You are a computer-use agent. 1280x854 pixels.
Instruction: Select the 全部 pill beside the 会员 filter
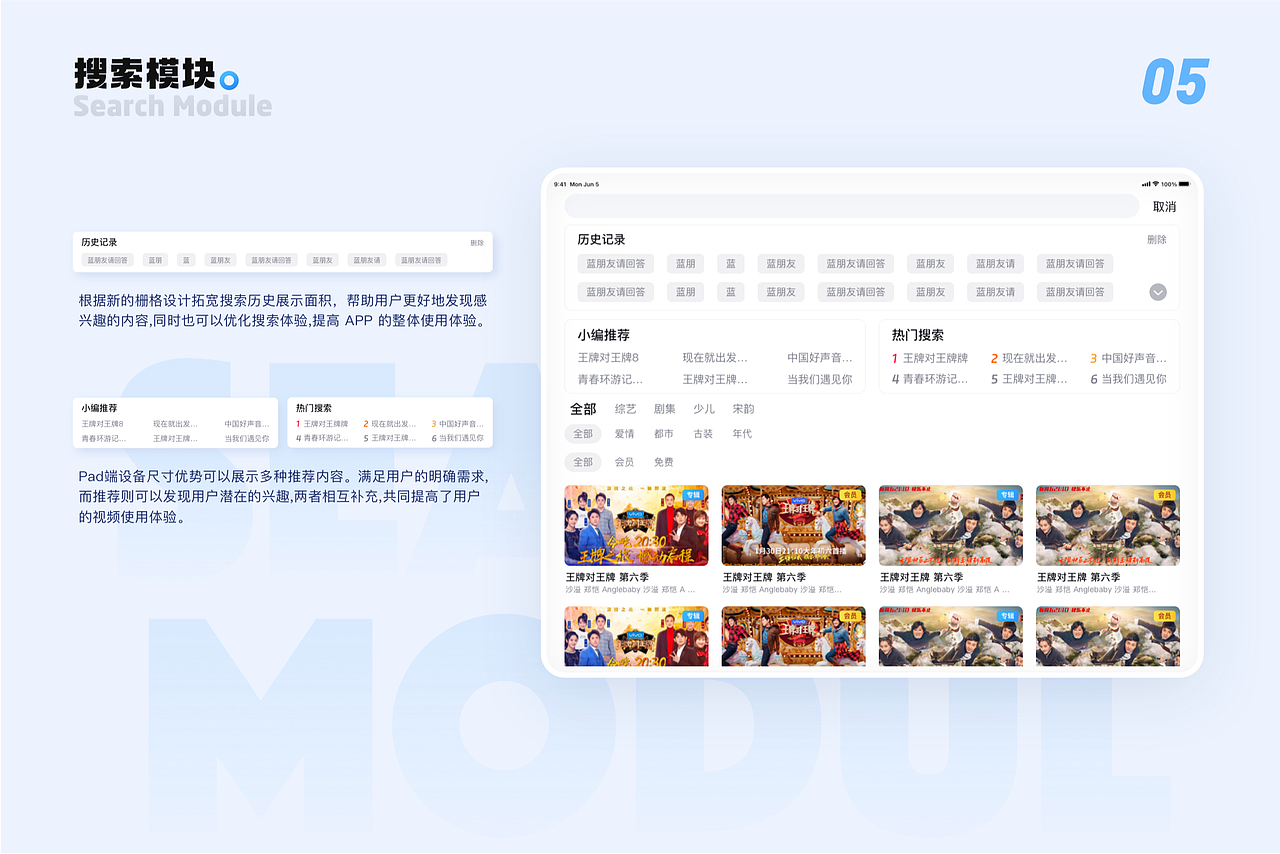(582, 462)
